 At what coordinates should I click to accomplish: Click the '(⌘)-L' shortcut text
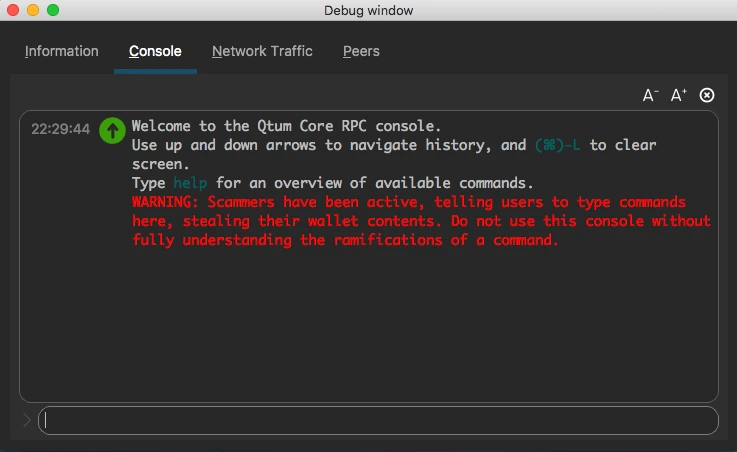[x=557, y=145]
